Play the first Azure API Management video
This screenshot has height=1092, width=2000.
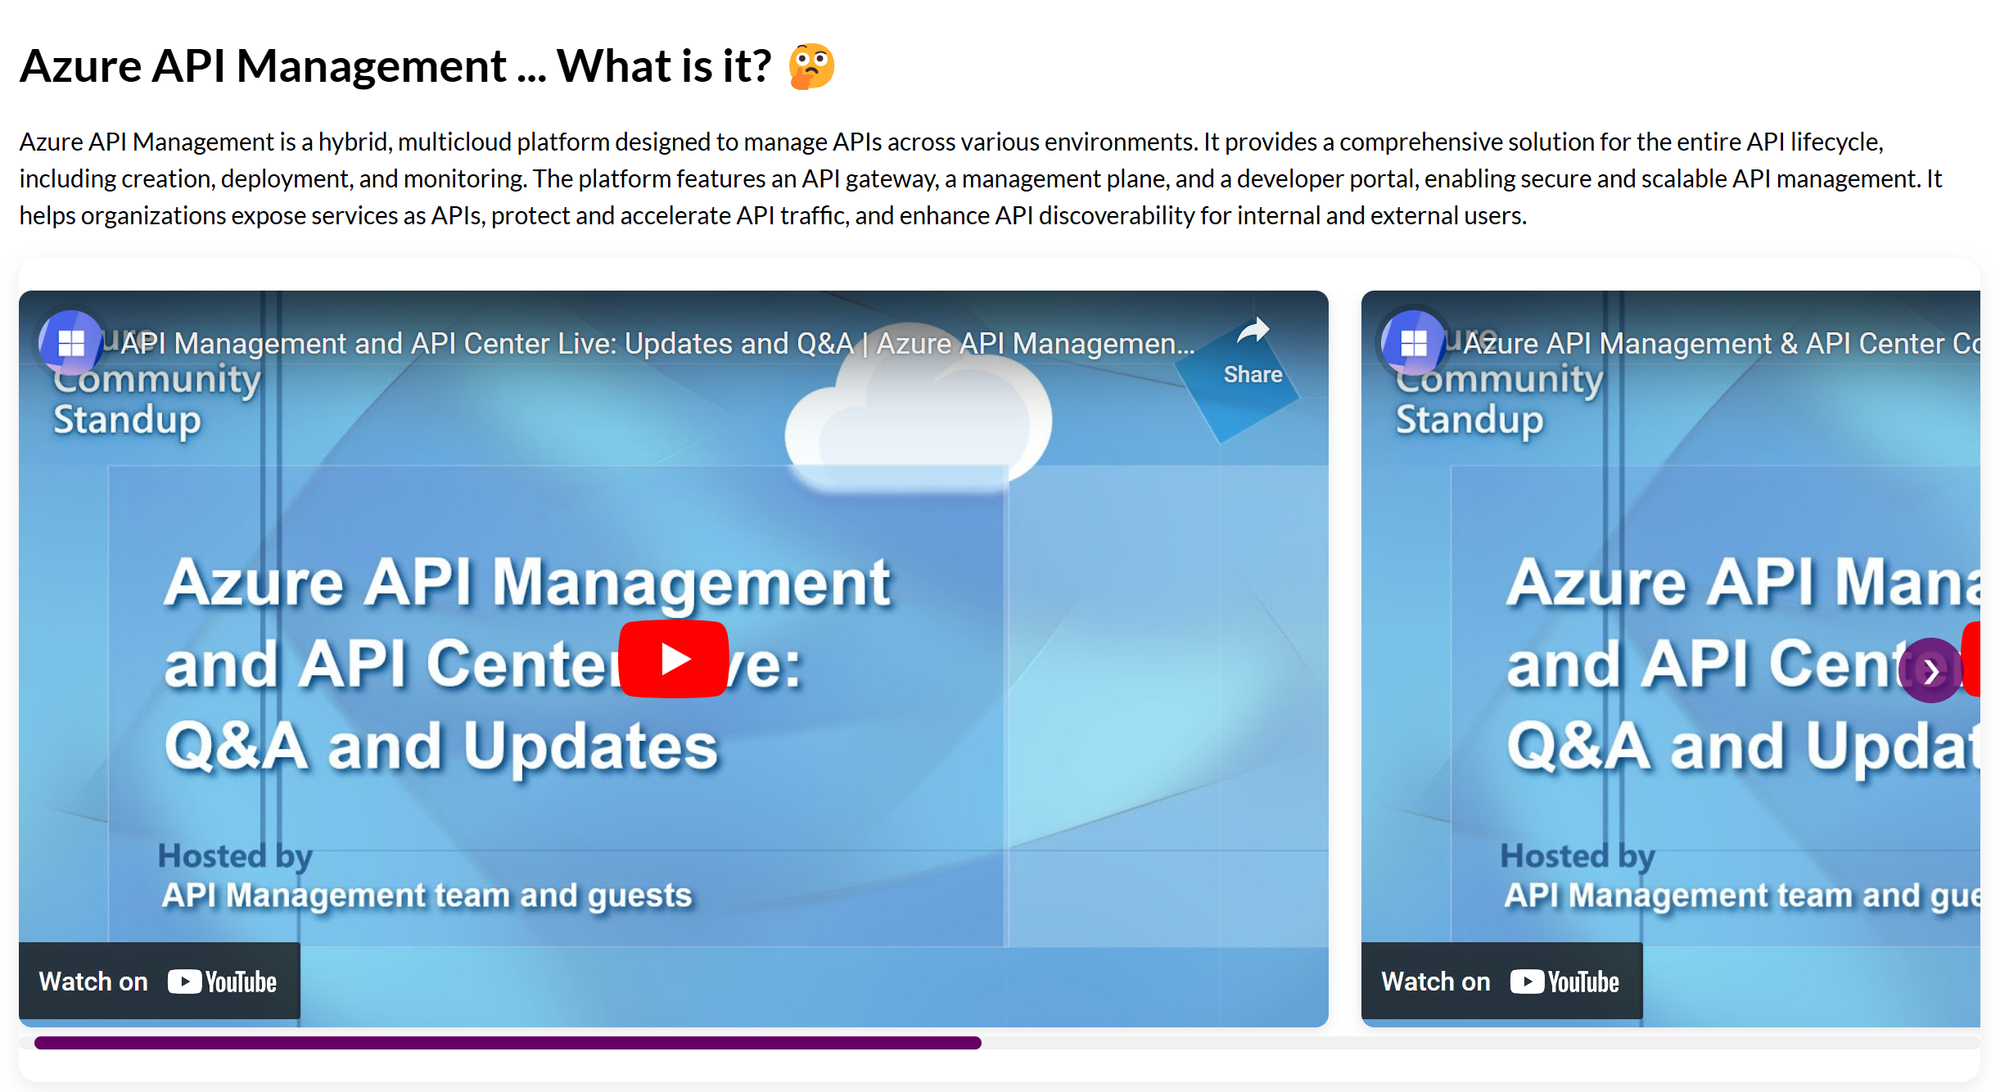[673, 659]
